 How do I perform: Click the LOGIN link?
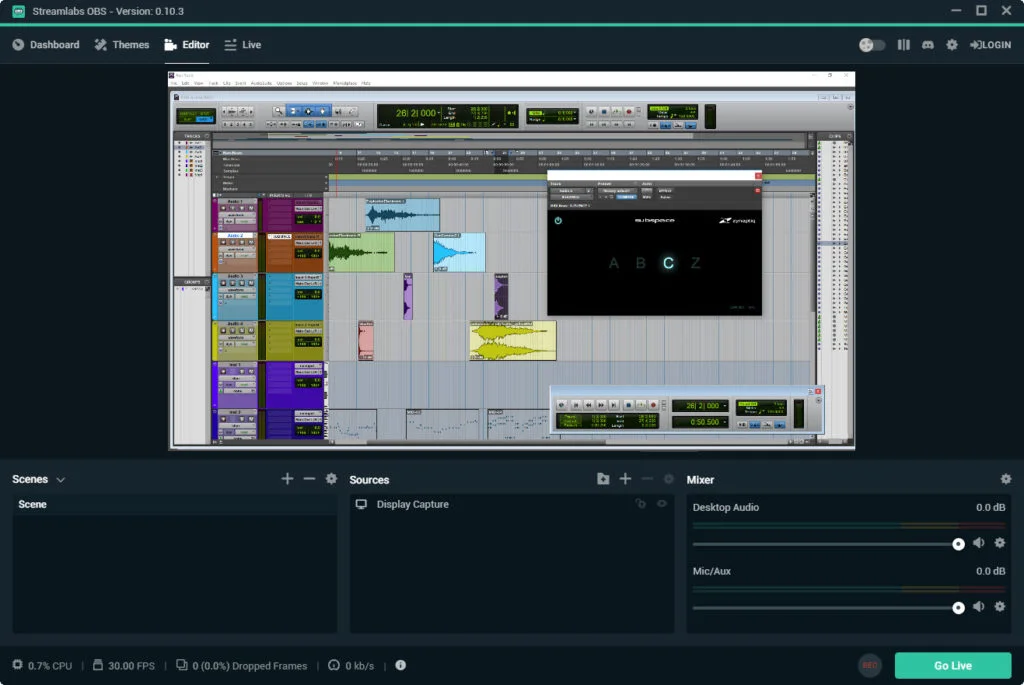coord(990,44)
